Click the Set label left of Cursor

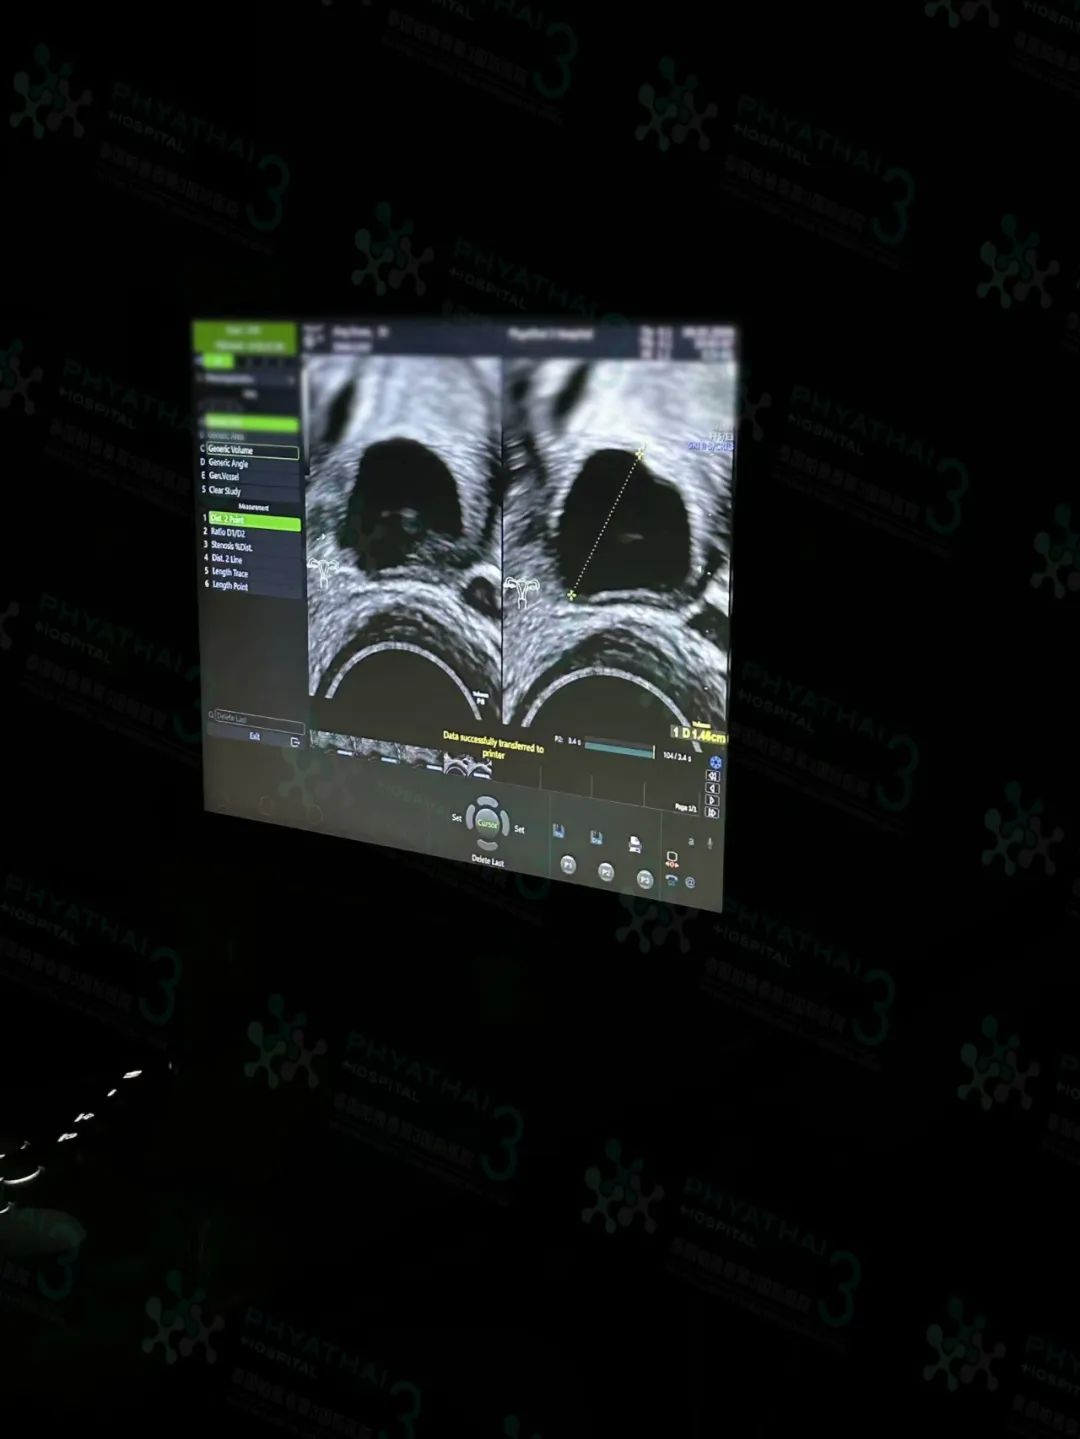457,818
